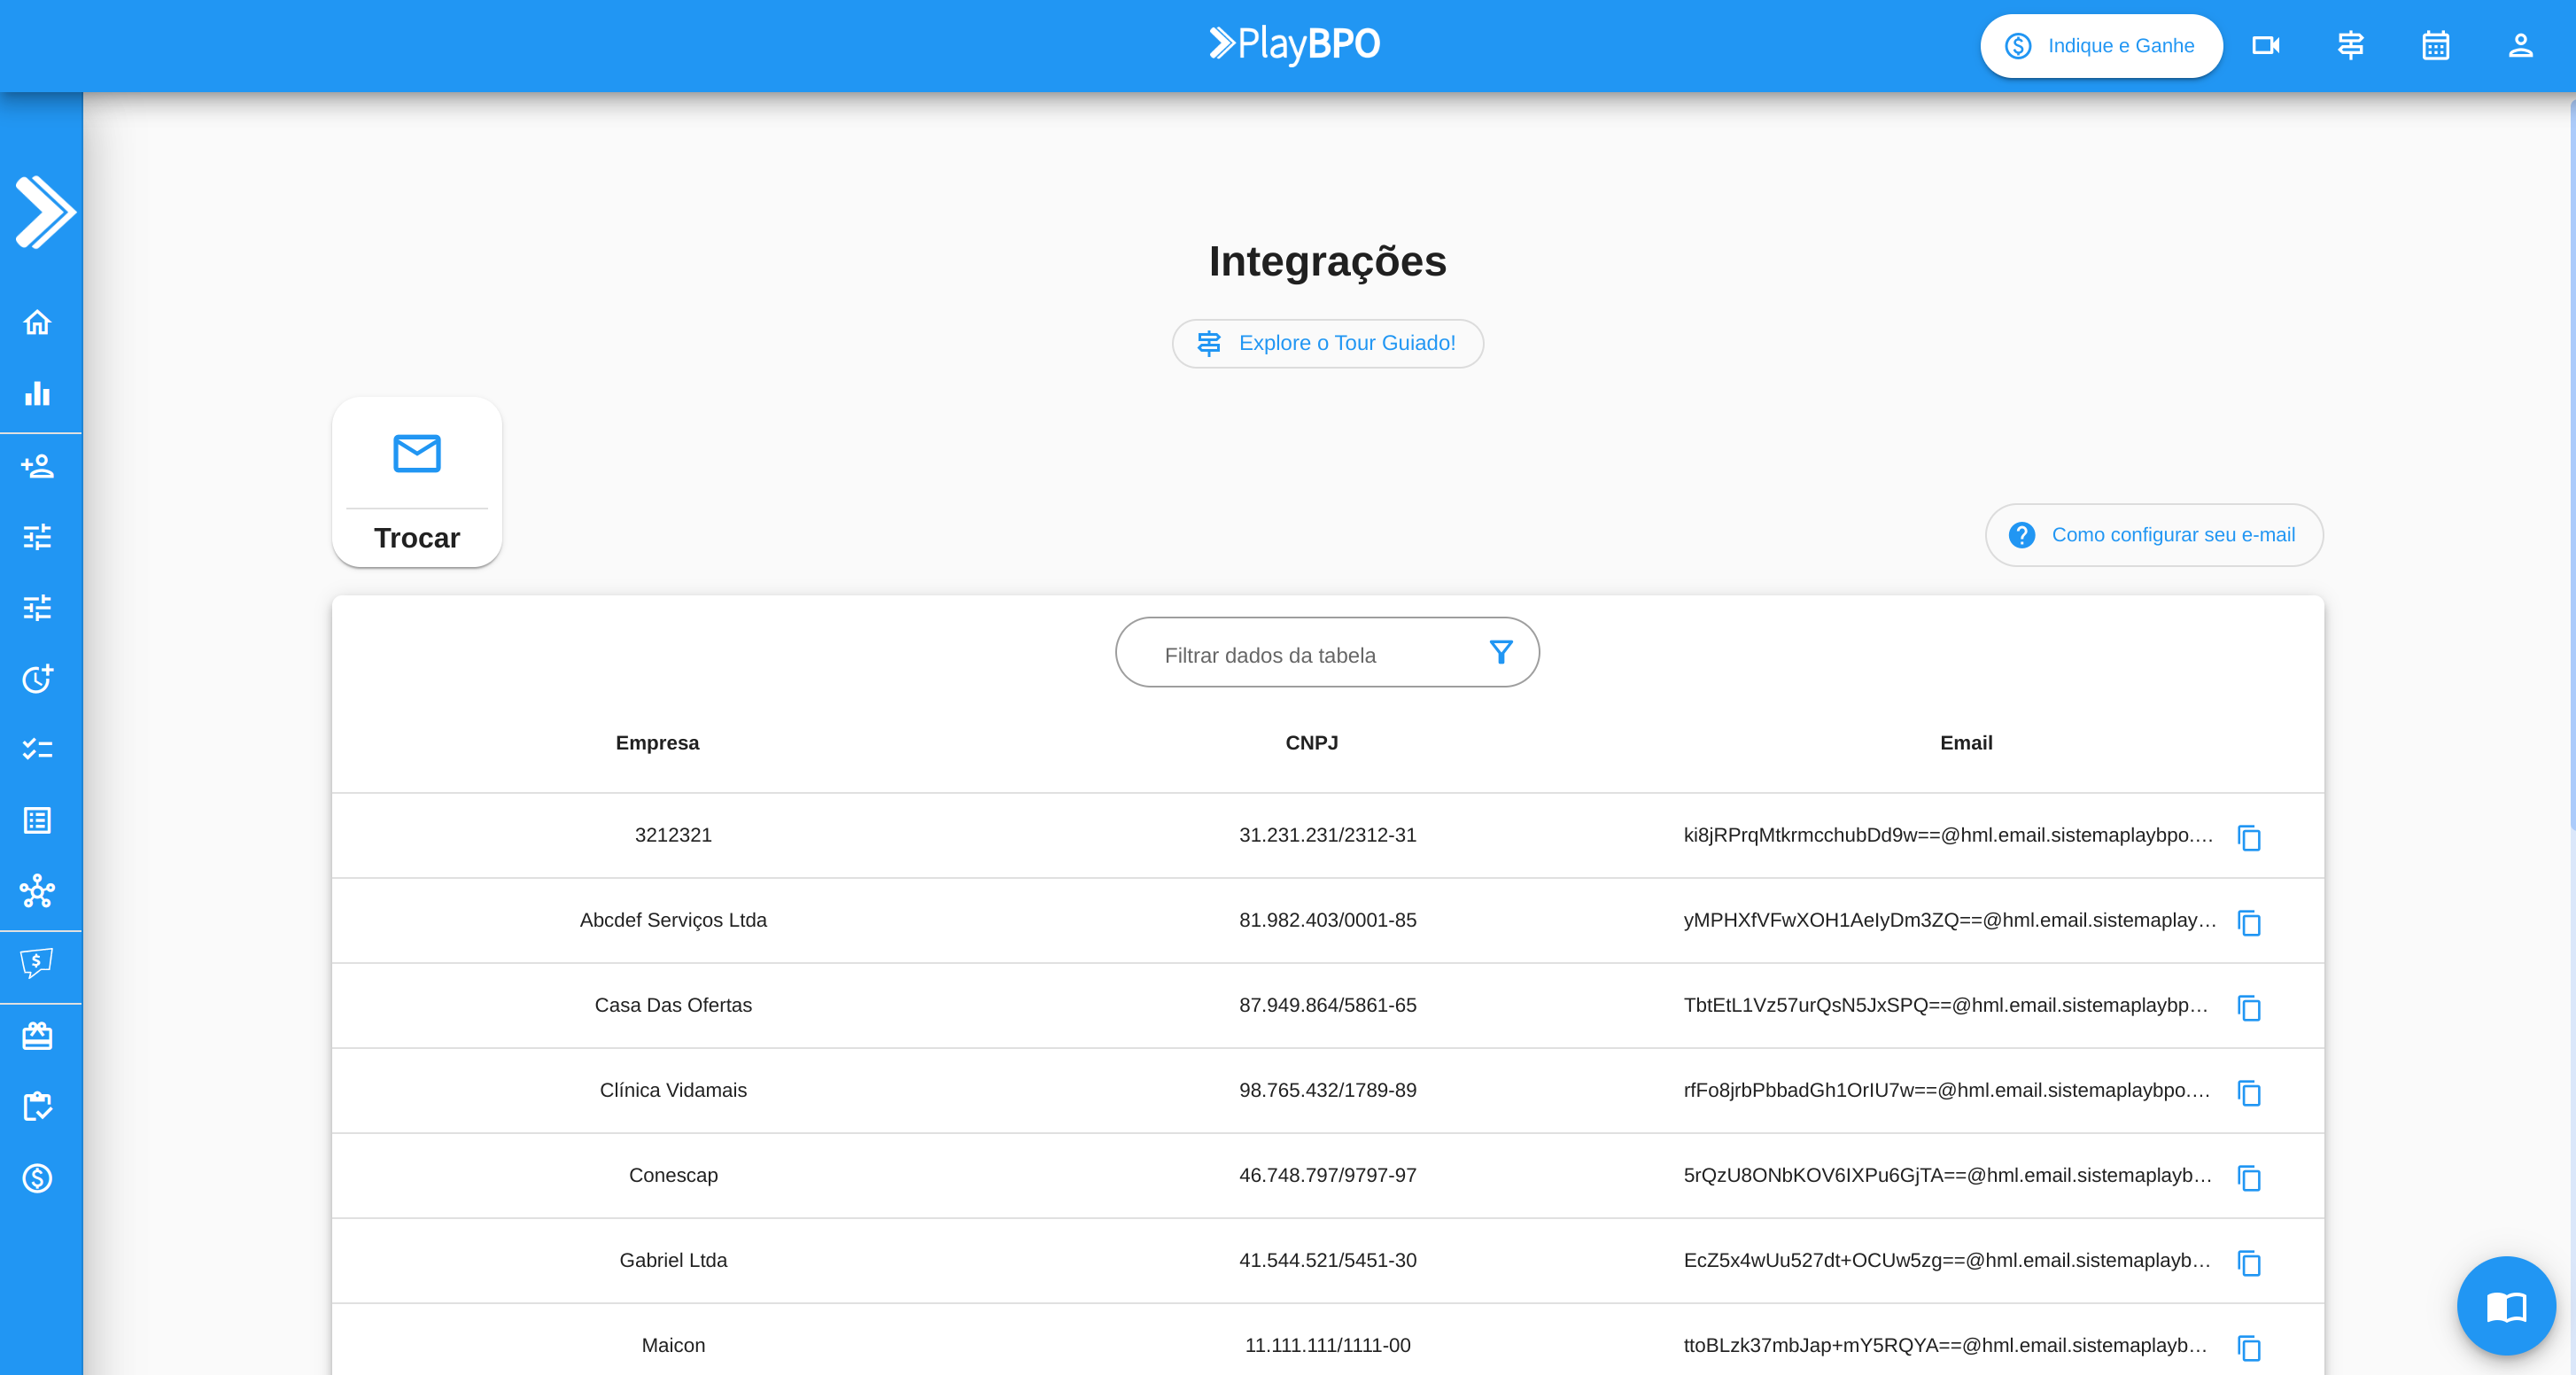Expand sidebar with double-chevron logo

44,212
